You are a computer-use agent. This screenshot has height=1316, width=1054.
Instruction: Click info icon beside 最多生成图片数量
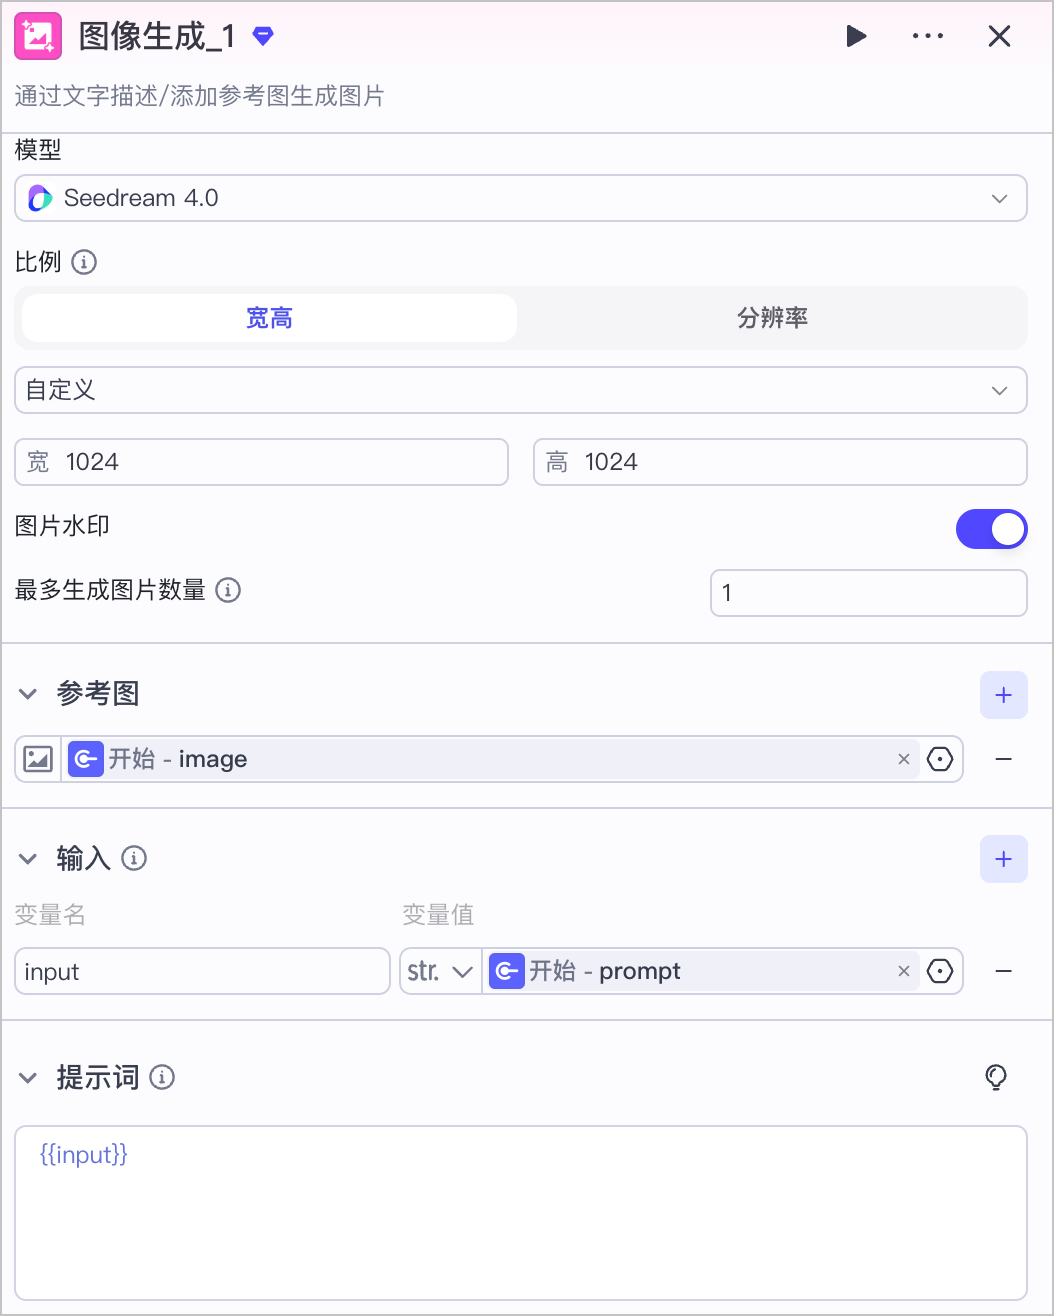[228, 590]
